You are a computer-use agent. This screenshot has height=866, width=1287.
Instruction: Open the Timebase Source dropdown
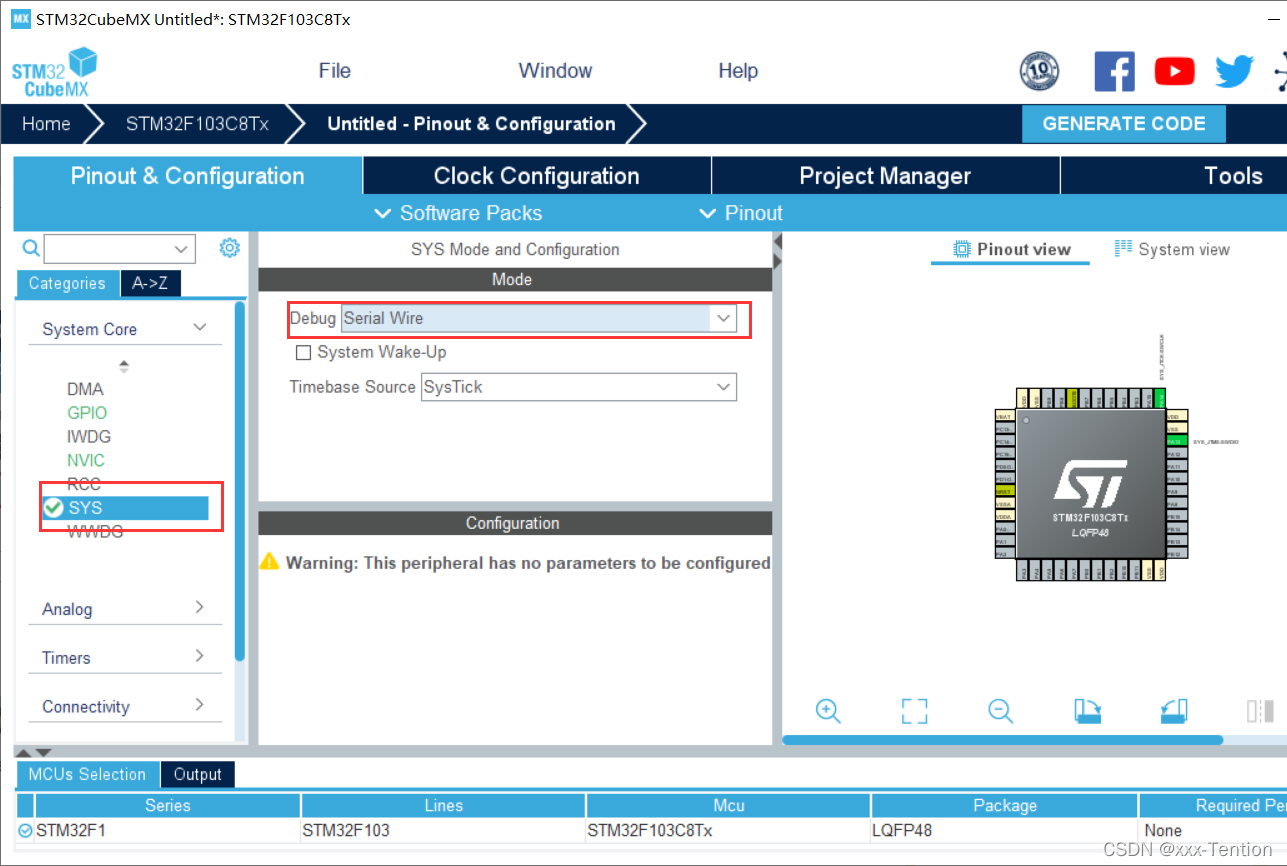click(723, 387)
